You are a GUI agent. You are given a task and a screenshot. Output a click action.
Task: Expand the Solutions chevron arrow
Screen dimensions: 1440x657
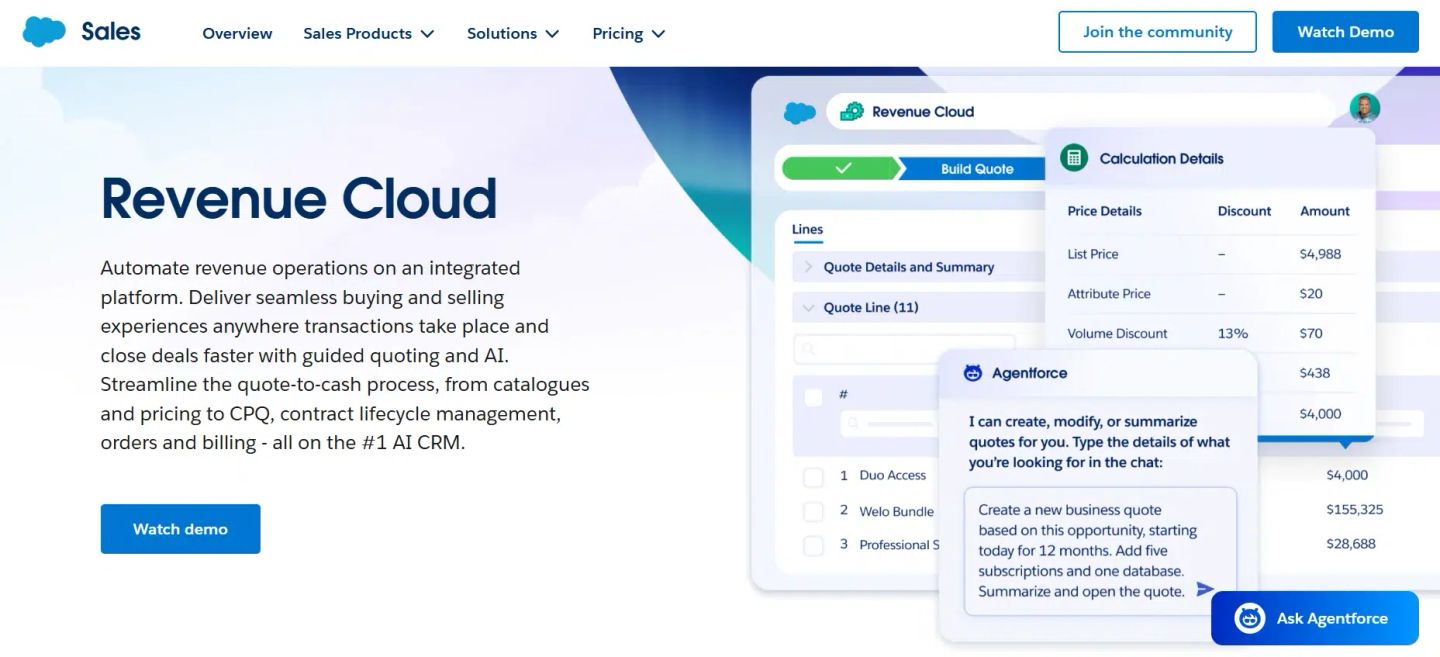click(552, 34)
